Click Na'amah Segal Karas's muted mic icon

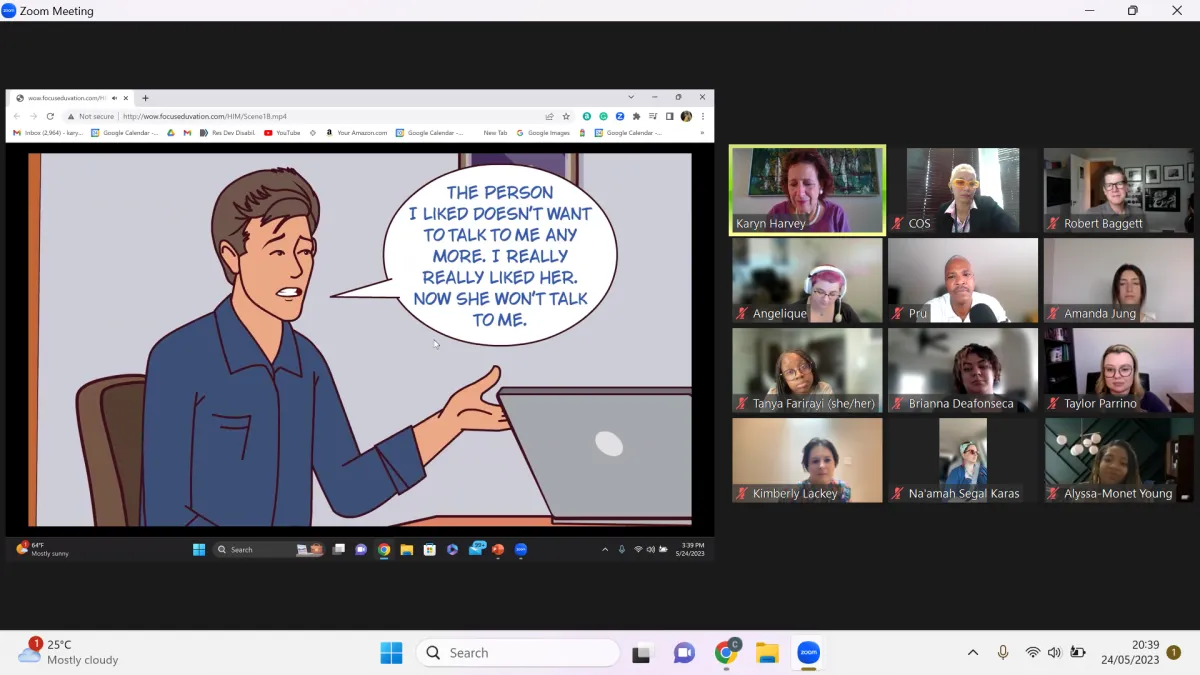click(x=898, y=494)
